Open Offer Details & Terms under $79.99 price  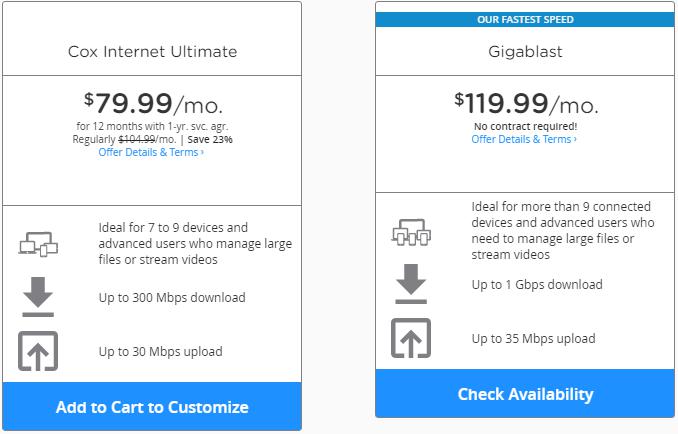click(x=151, y=152)
